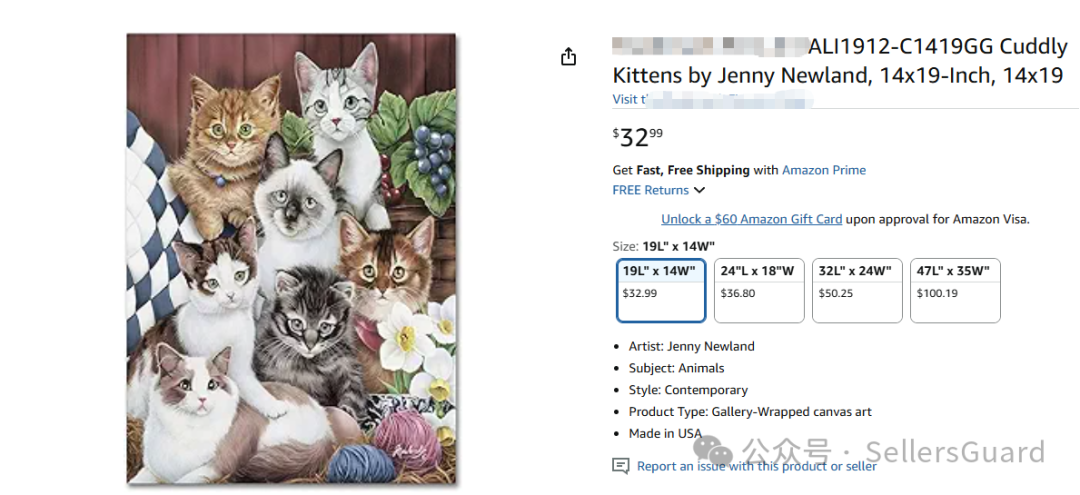Image resolution: width=1080 pixels, height=495 pixels.
Task: Visit the brand store link under title
Action: 710,100
